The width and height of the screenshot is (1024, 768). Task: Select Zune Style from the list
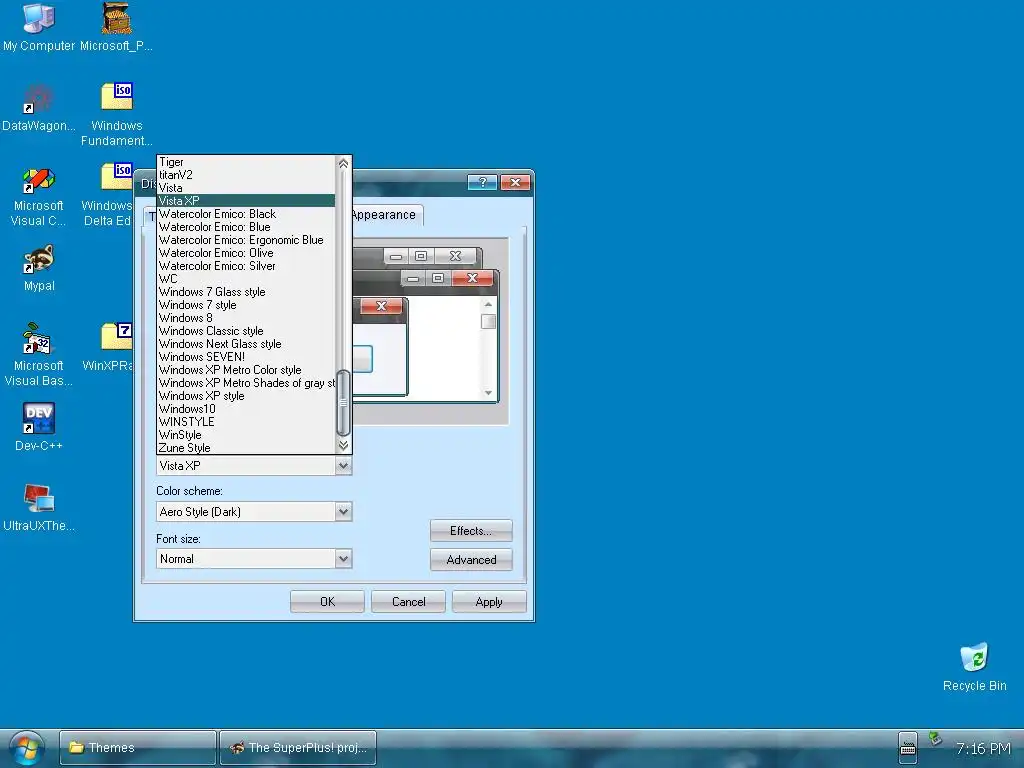(246, 448)
